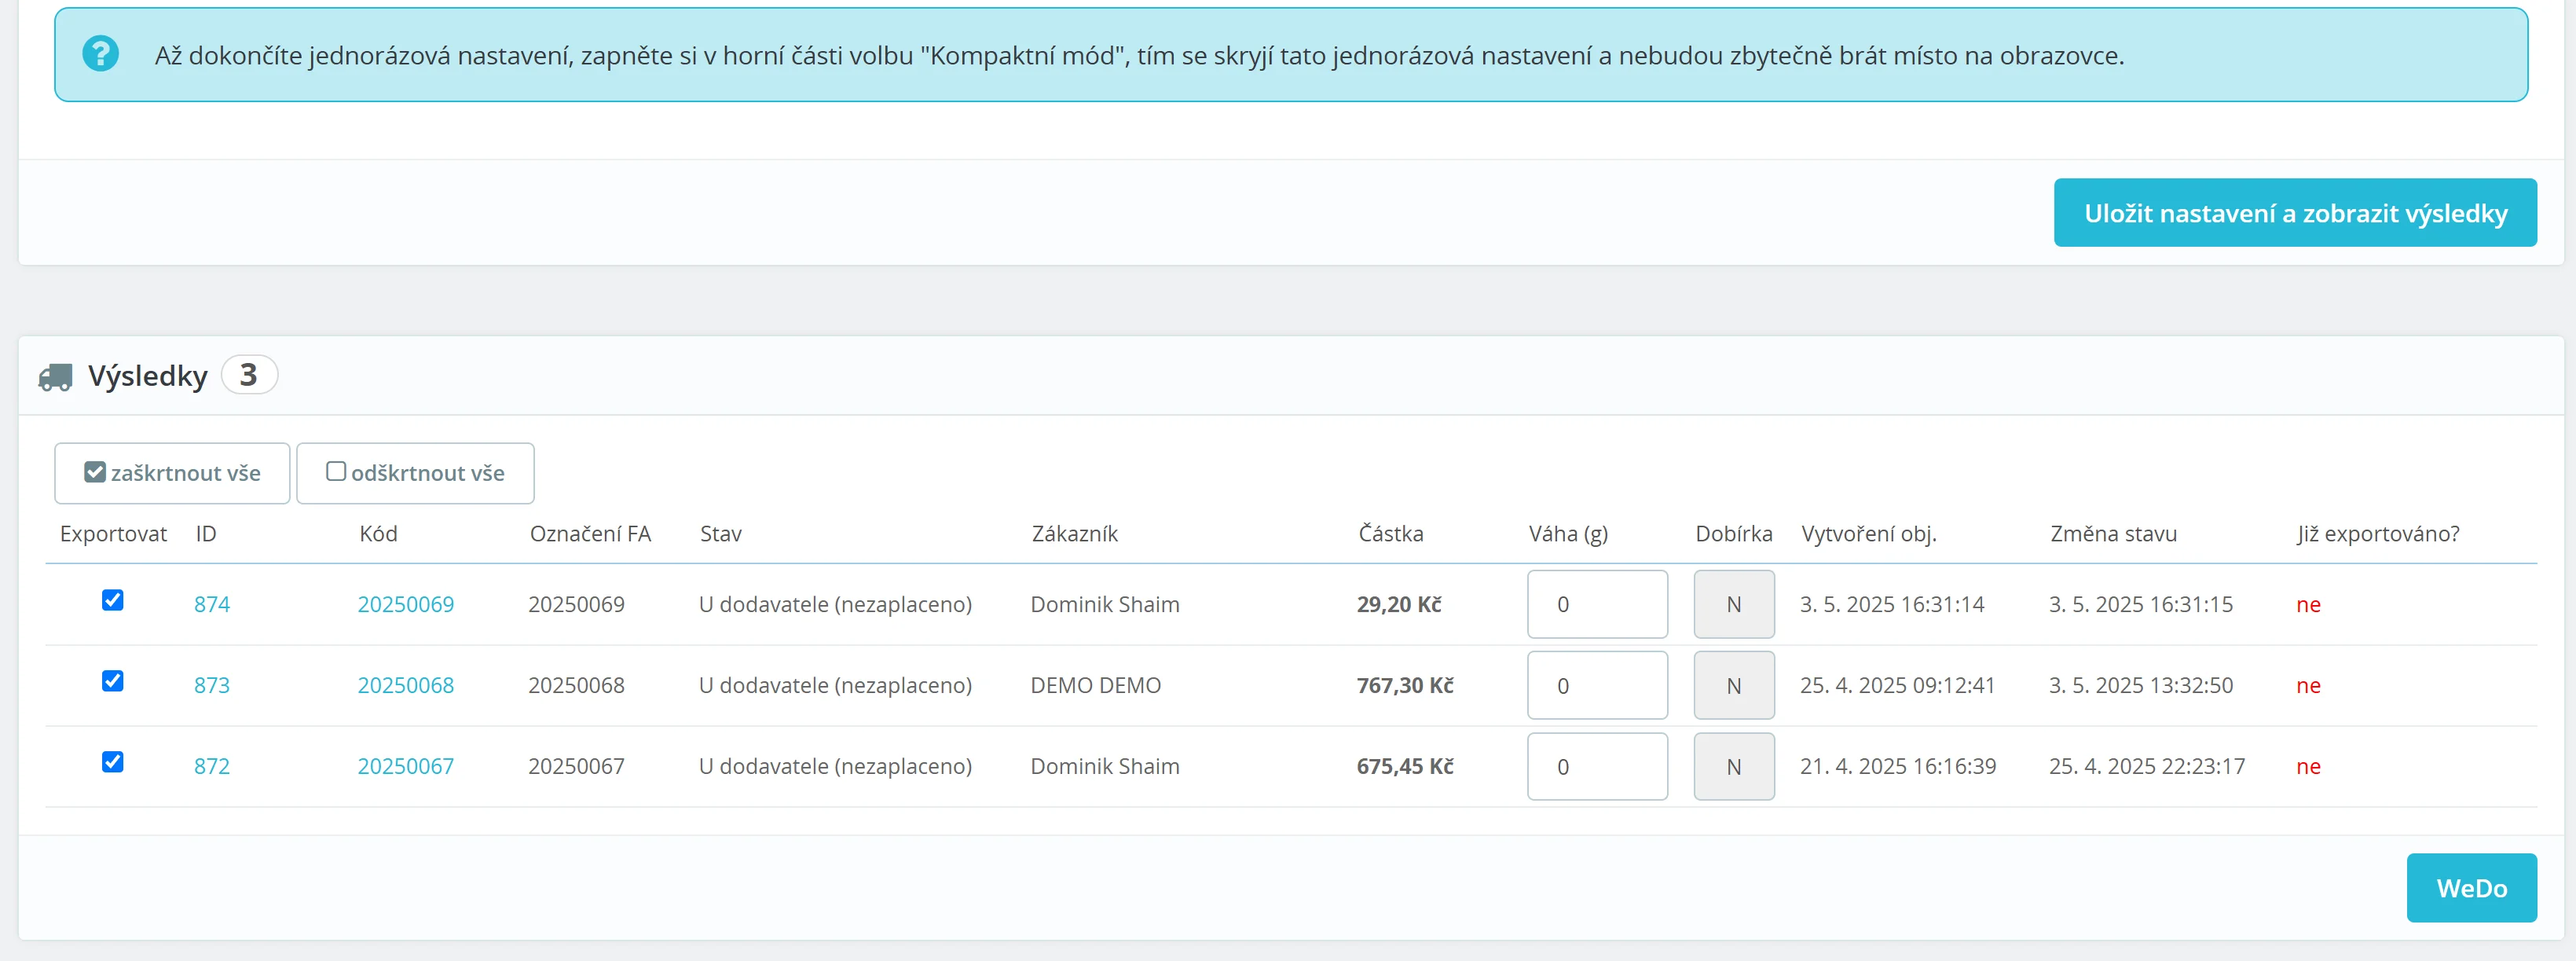This screenshot has height=961, width=2576.
Task: Open order ID 873 link
Action: (x=212, y=685)
